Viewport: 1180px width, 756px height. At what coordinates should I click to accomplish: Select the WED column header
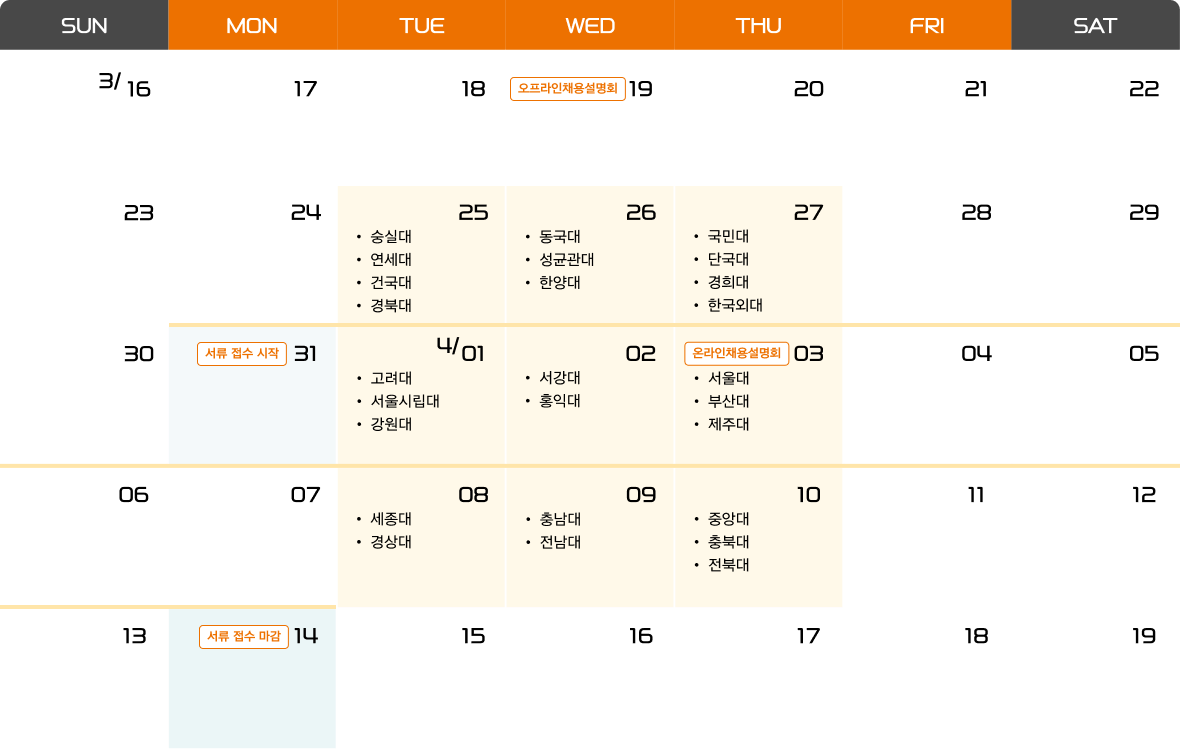point(590,26)
